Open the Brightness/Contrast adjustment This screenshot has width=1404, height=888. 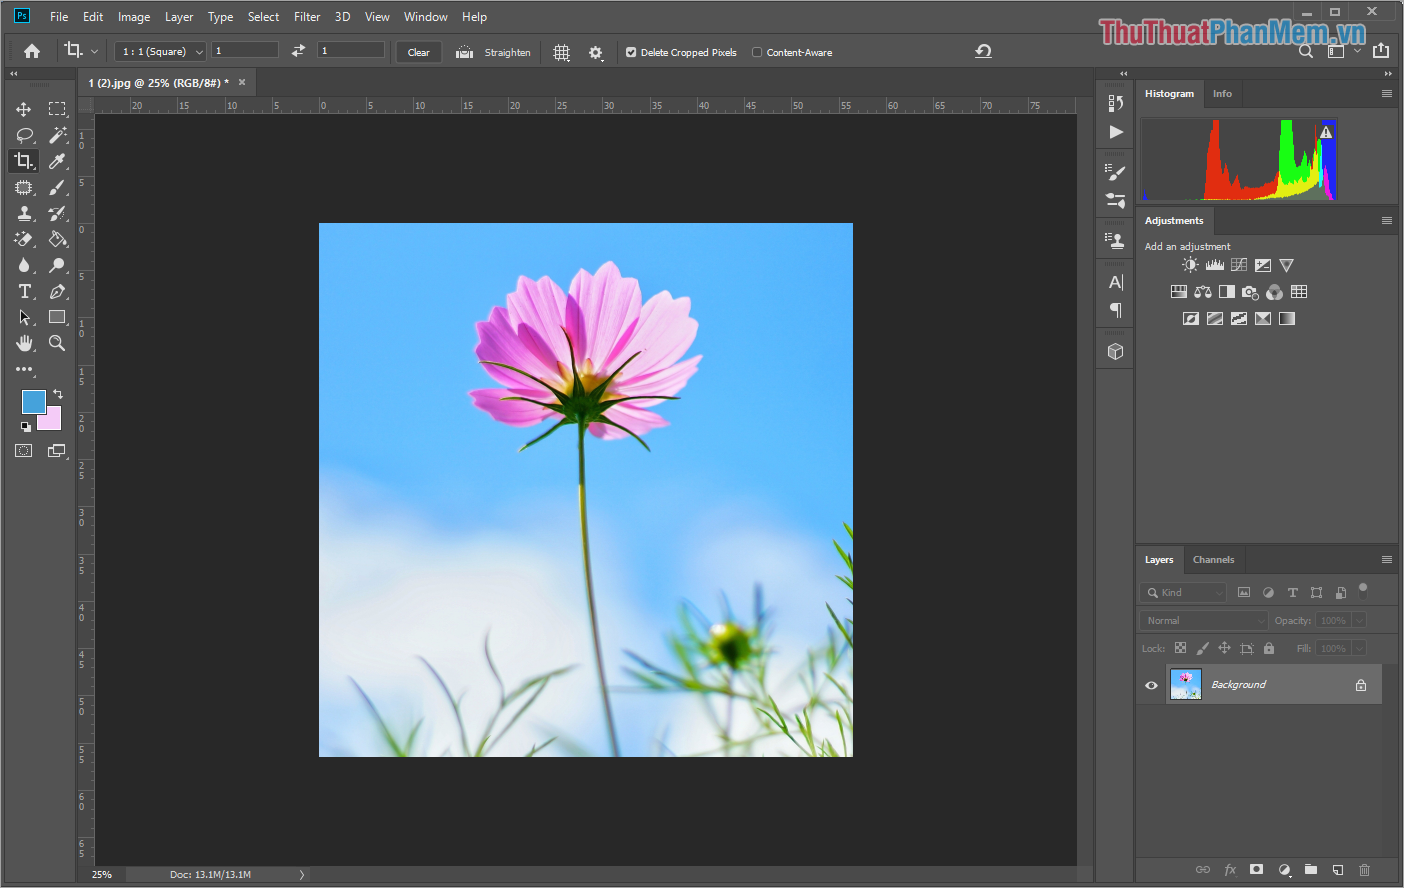pos(1190,265)
